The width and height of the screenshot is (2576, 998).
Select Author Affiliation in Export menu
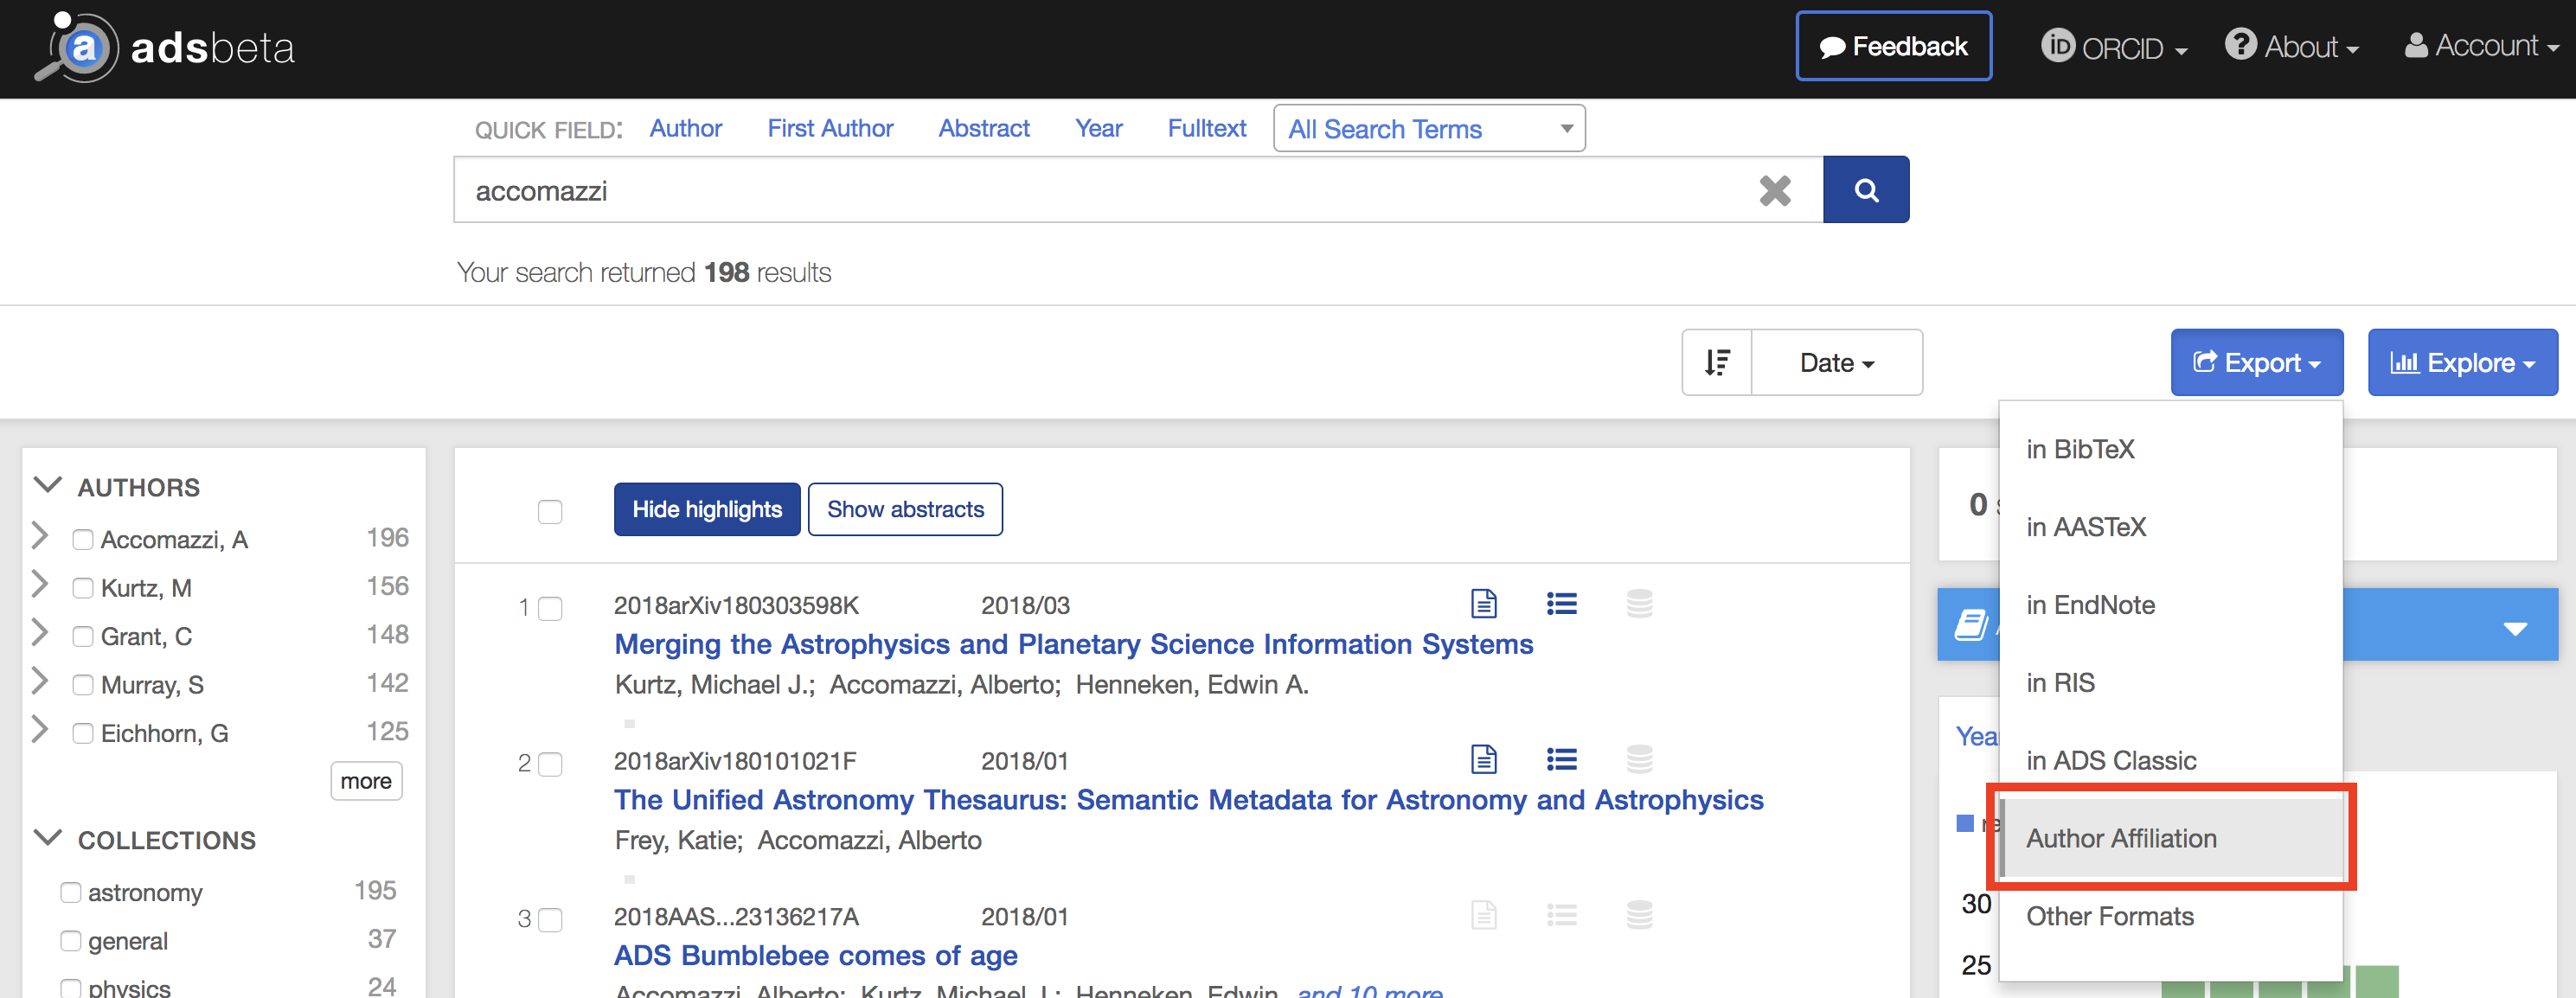(x=2121, y=838)
